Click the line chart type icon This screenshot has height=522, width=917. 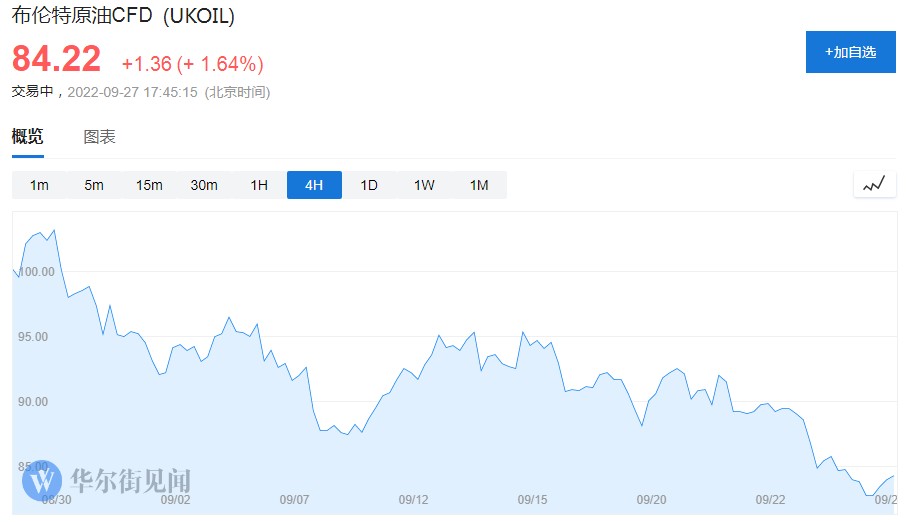(x=875, y=184)
